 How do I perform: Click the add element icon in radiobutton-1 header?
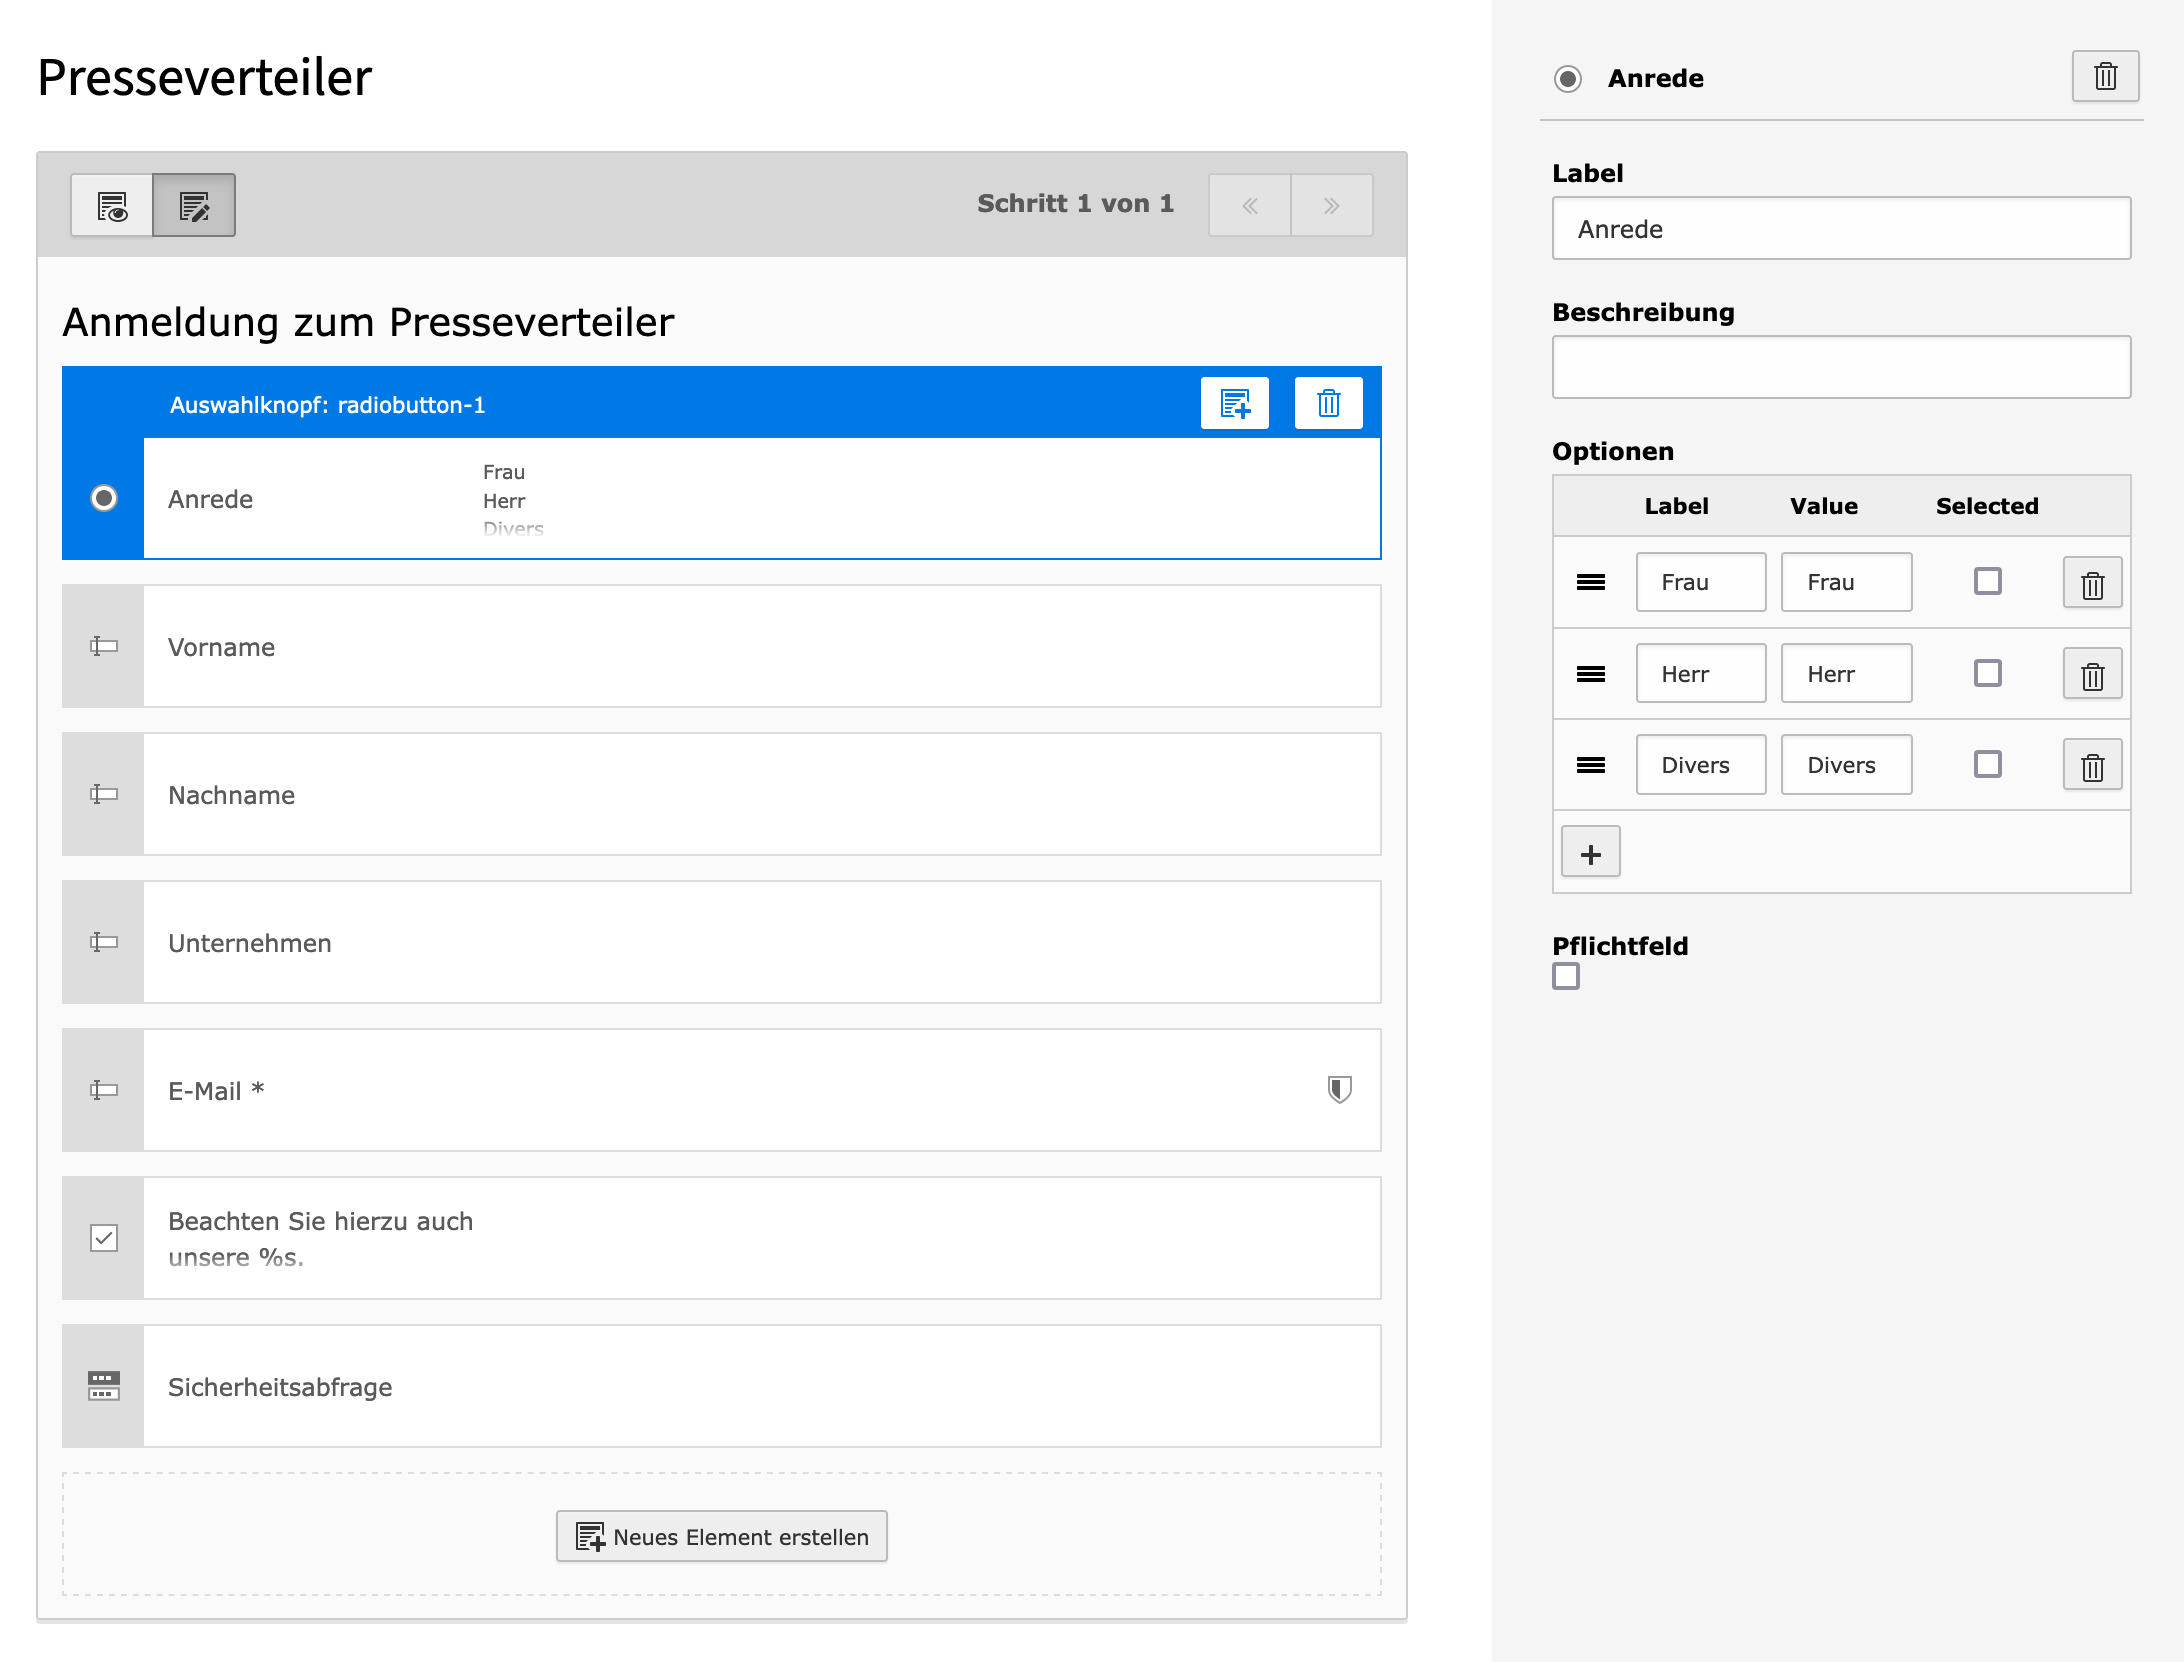(x=1235, y=404)
